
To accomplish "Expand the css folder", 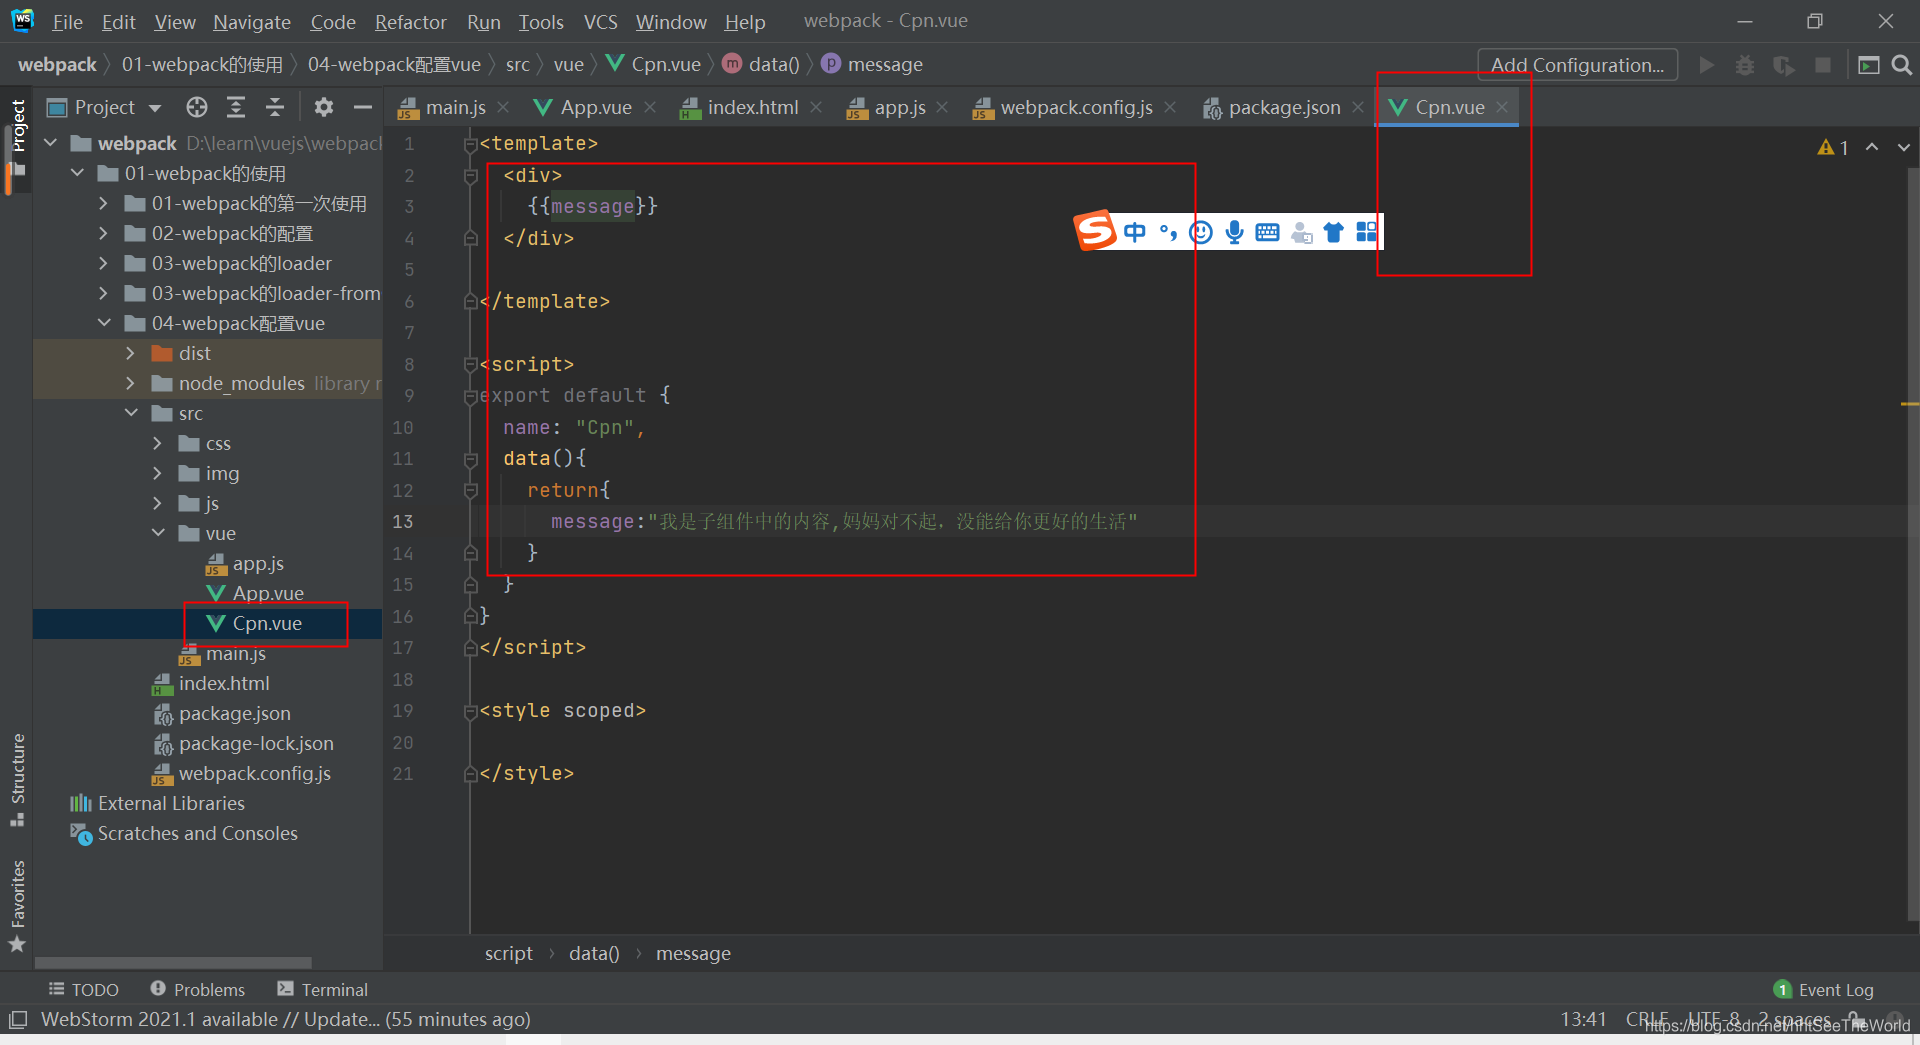I will [x=158, y=443].
